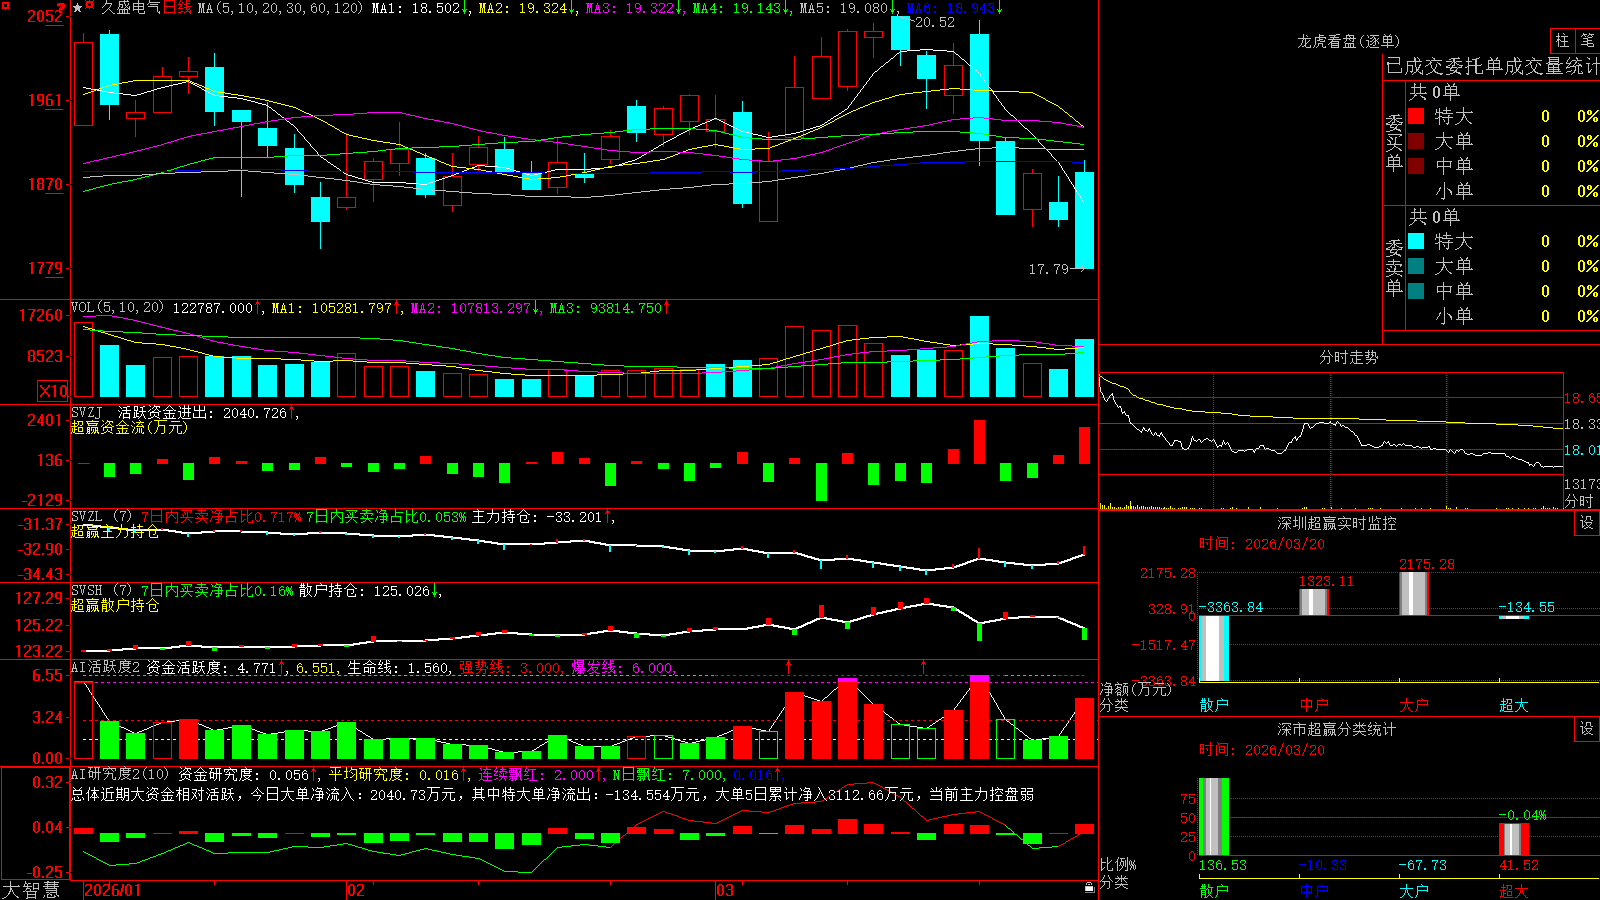
Task: Click the 深圳超赢实时监控 panel title
Action: pos(1337,523)
